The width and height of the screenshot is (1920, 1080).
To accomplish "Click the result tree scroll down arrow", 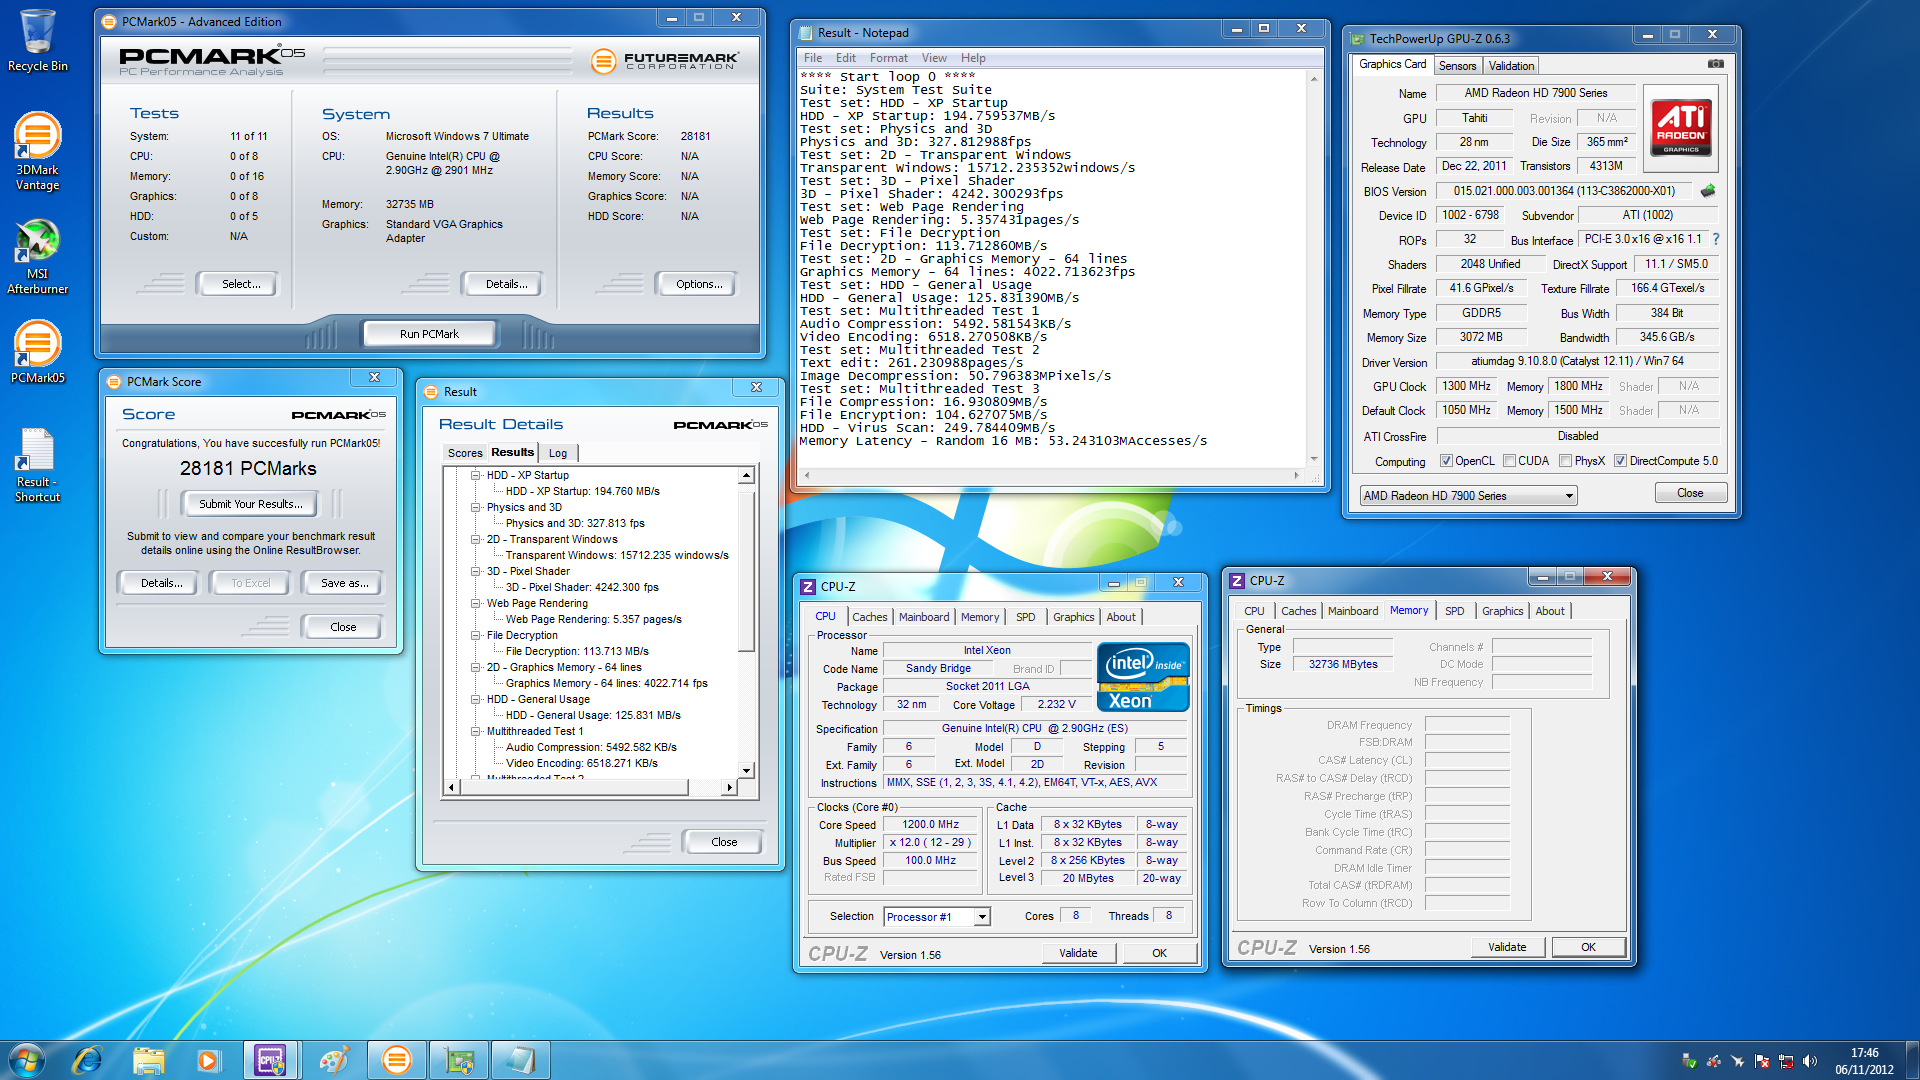I will click(x=746, y=771).
